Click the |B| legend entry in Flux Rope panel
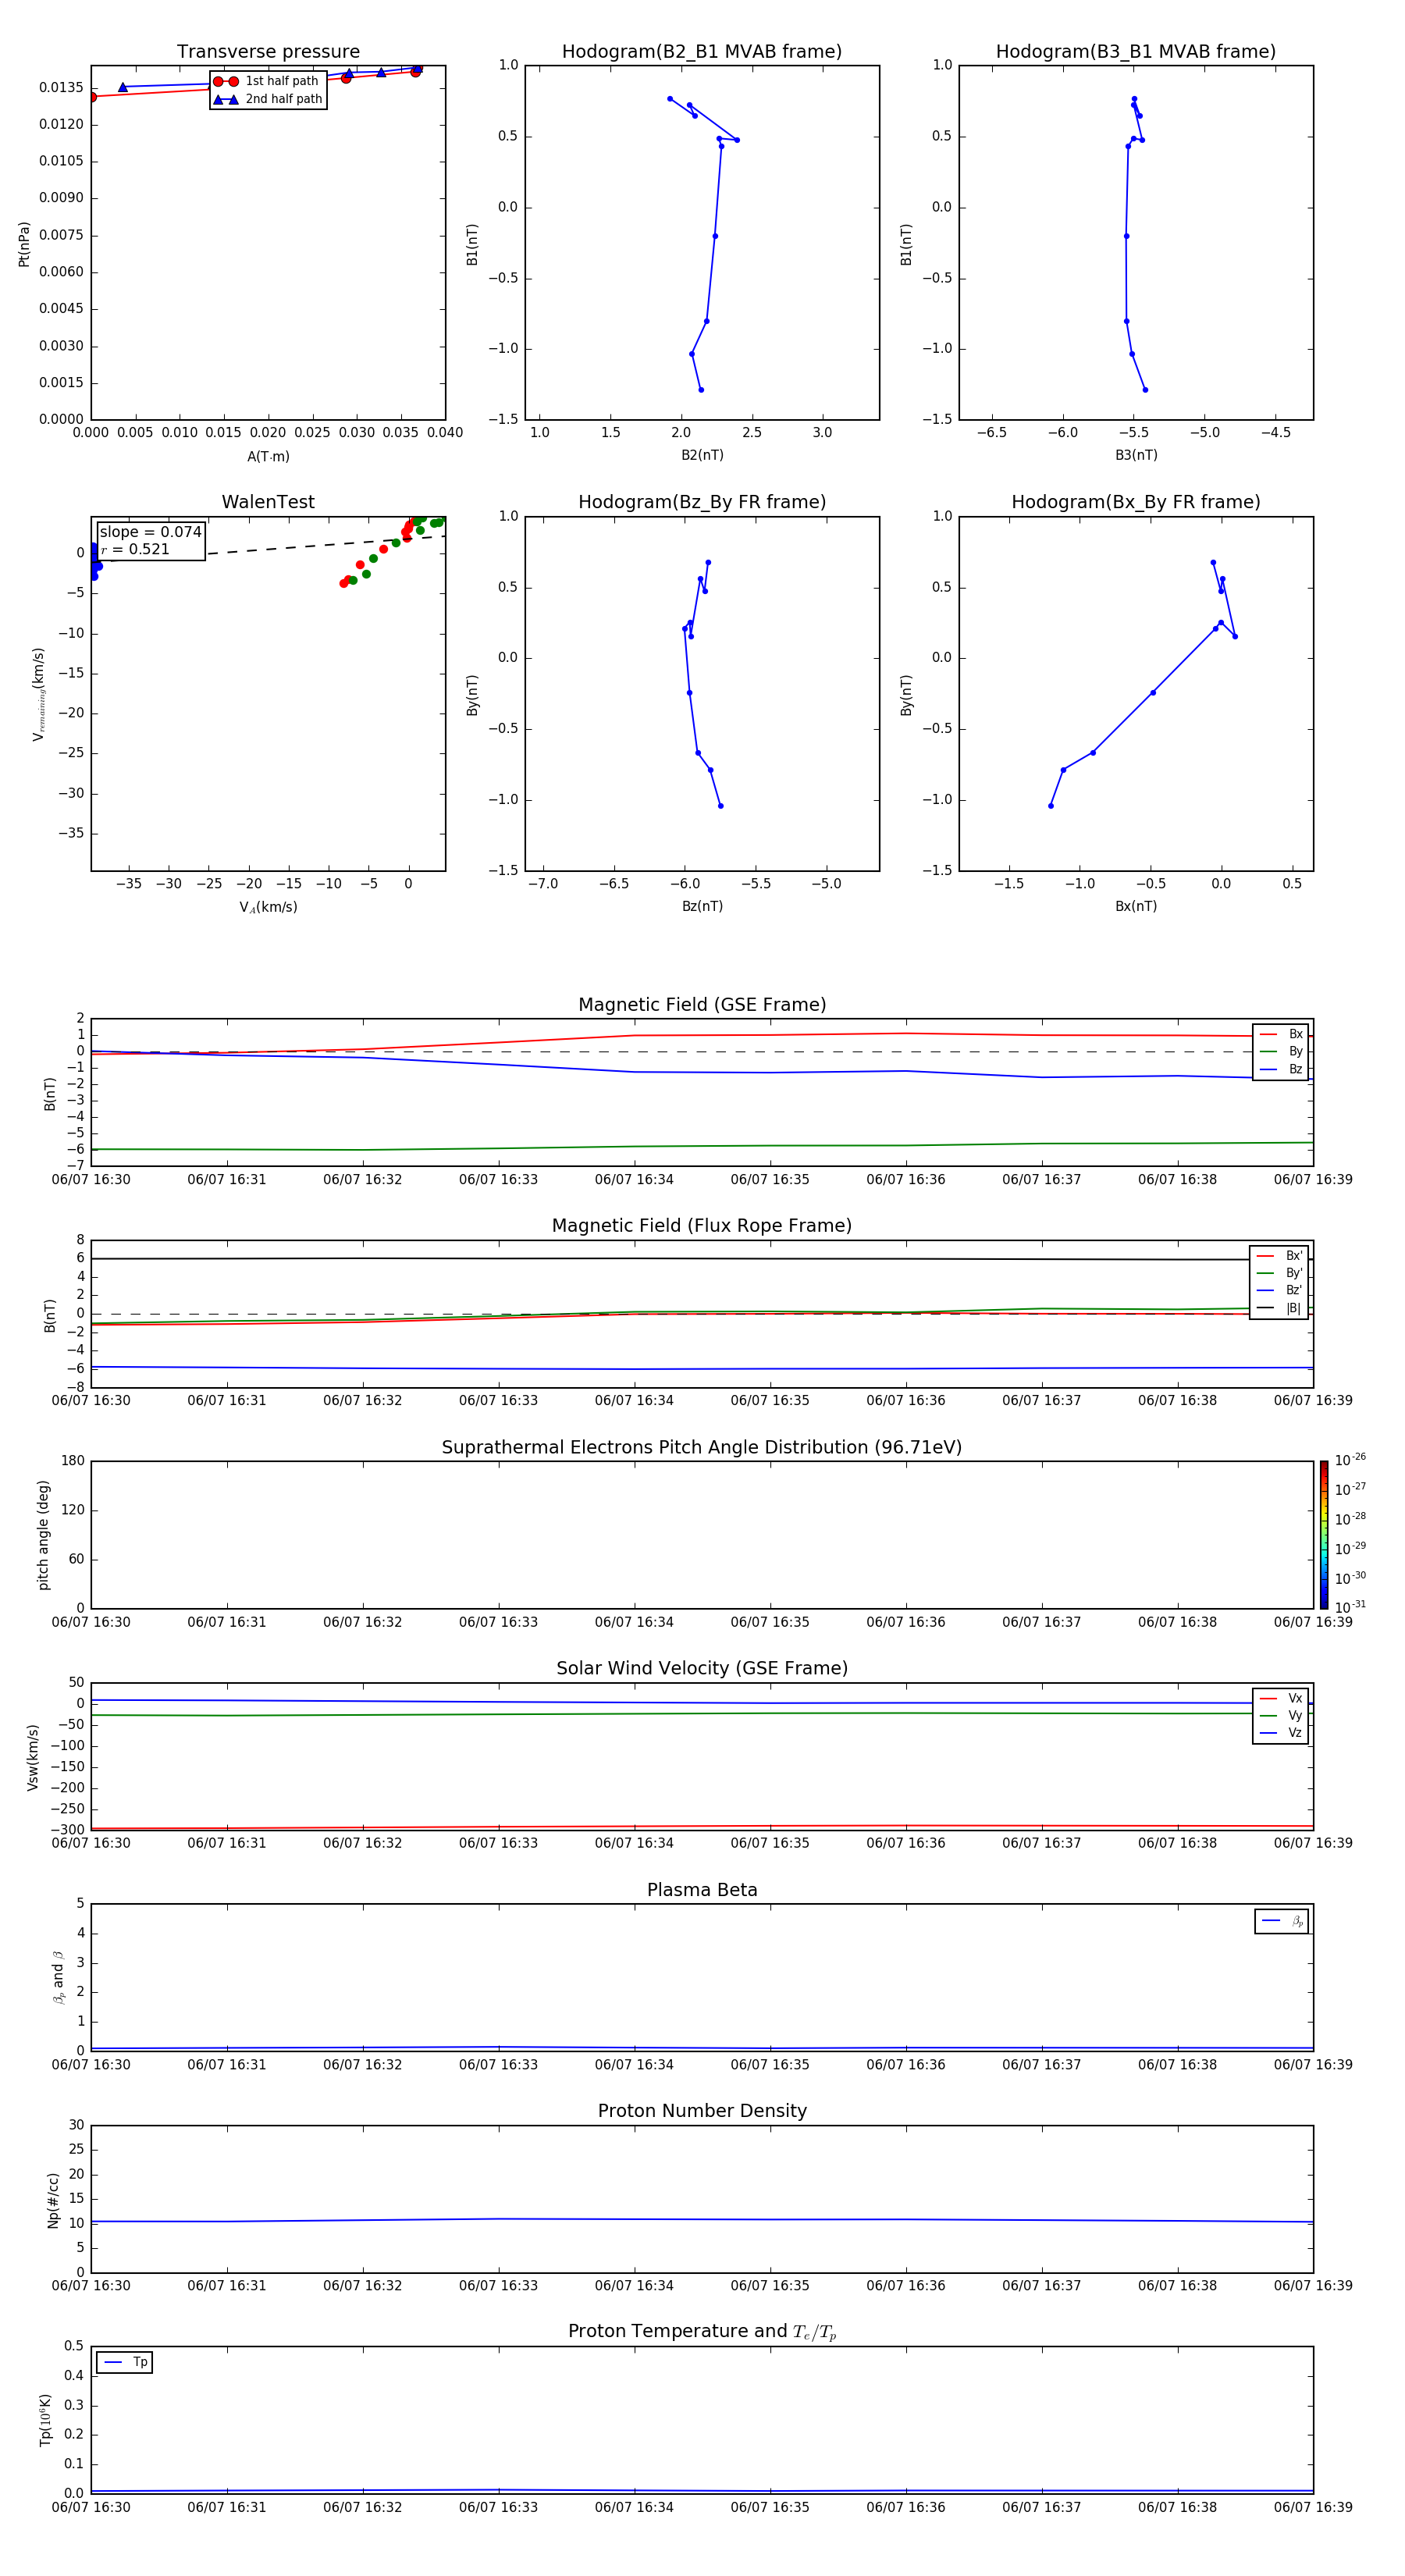The image size is (1405, 2576). coord(1279,1309)
